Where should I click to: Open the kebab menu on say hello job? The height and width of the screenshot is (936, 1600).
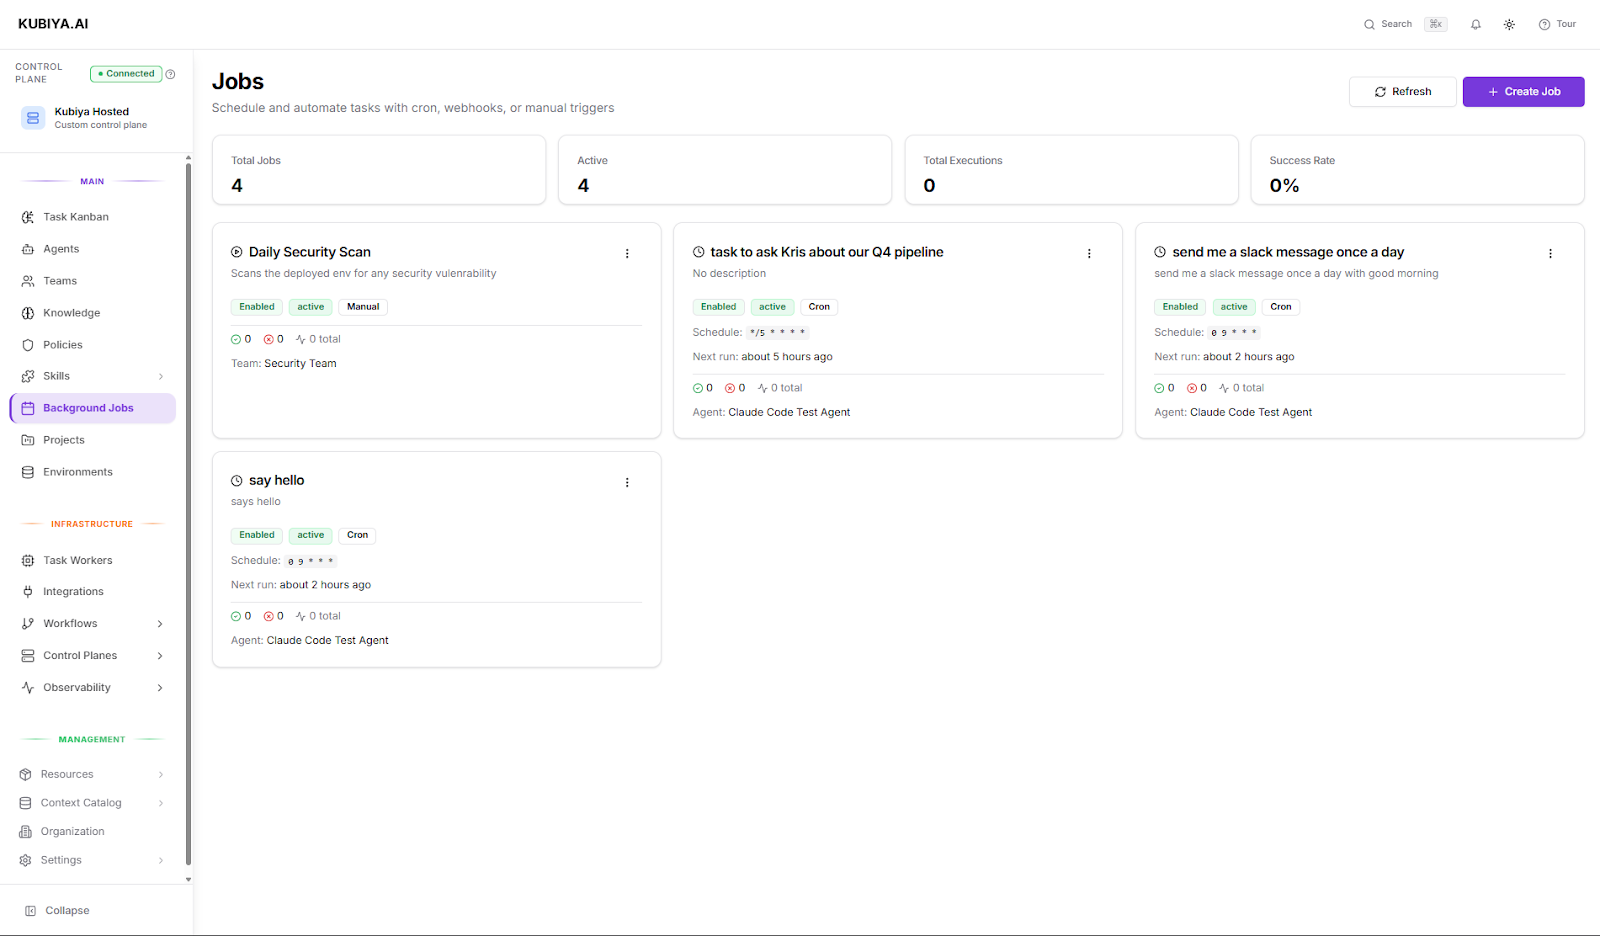click(x=627, y=482)
